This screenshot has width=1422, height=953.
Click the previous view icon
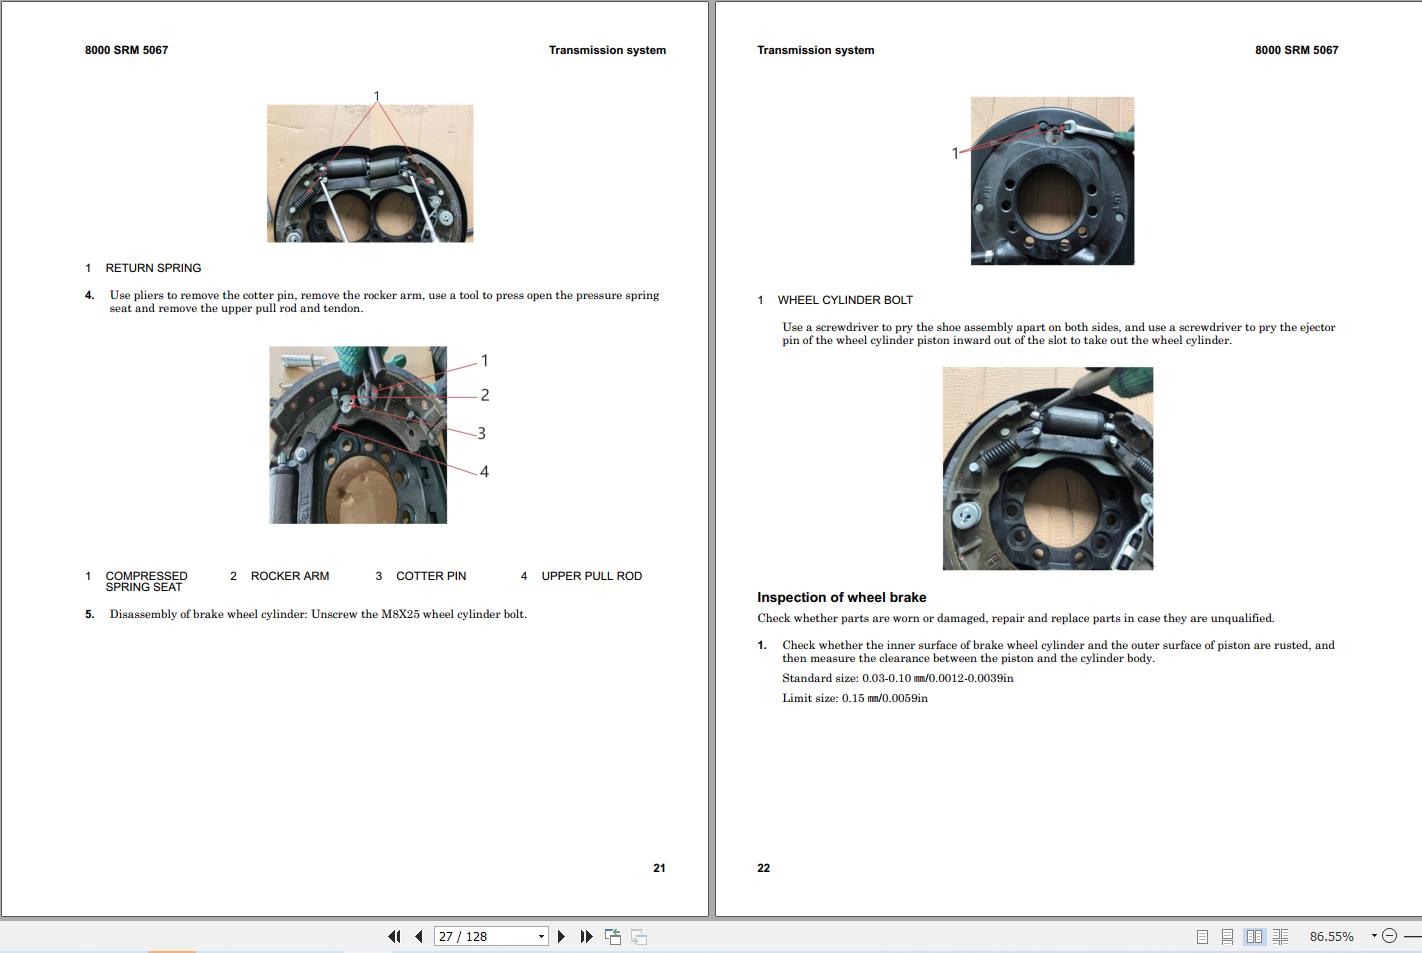pyautogui.click(x=613, y=937)
